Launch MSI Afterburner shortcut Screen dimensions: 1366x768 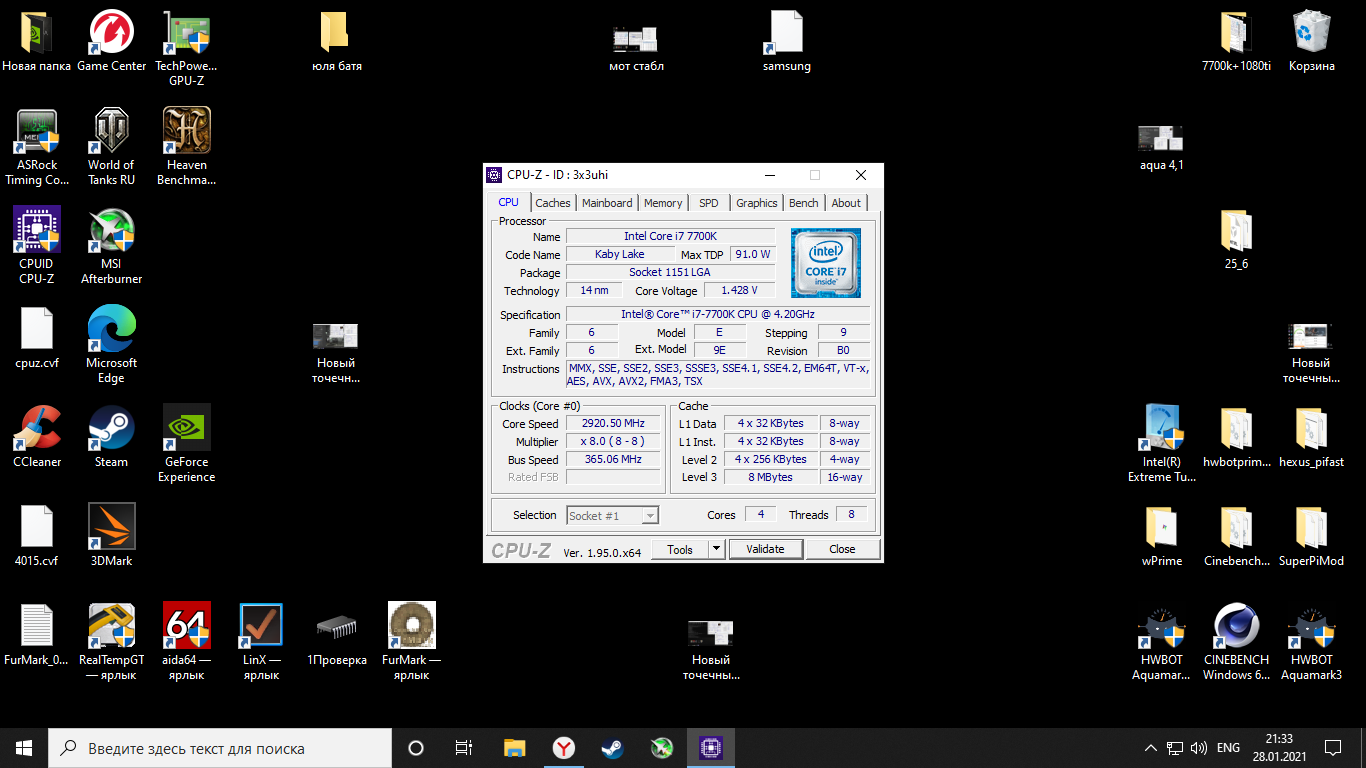(111, 246)
